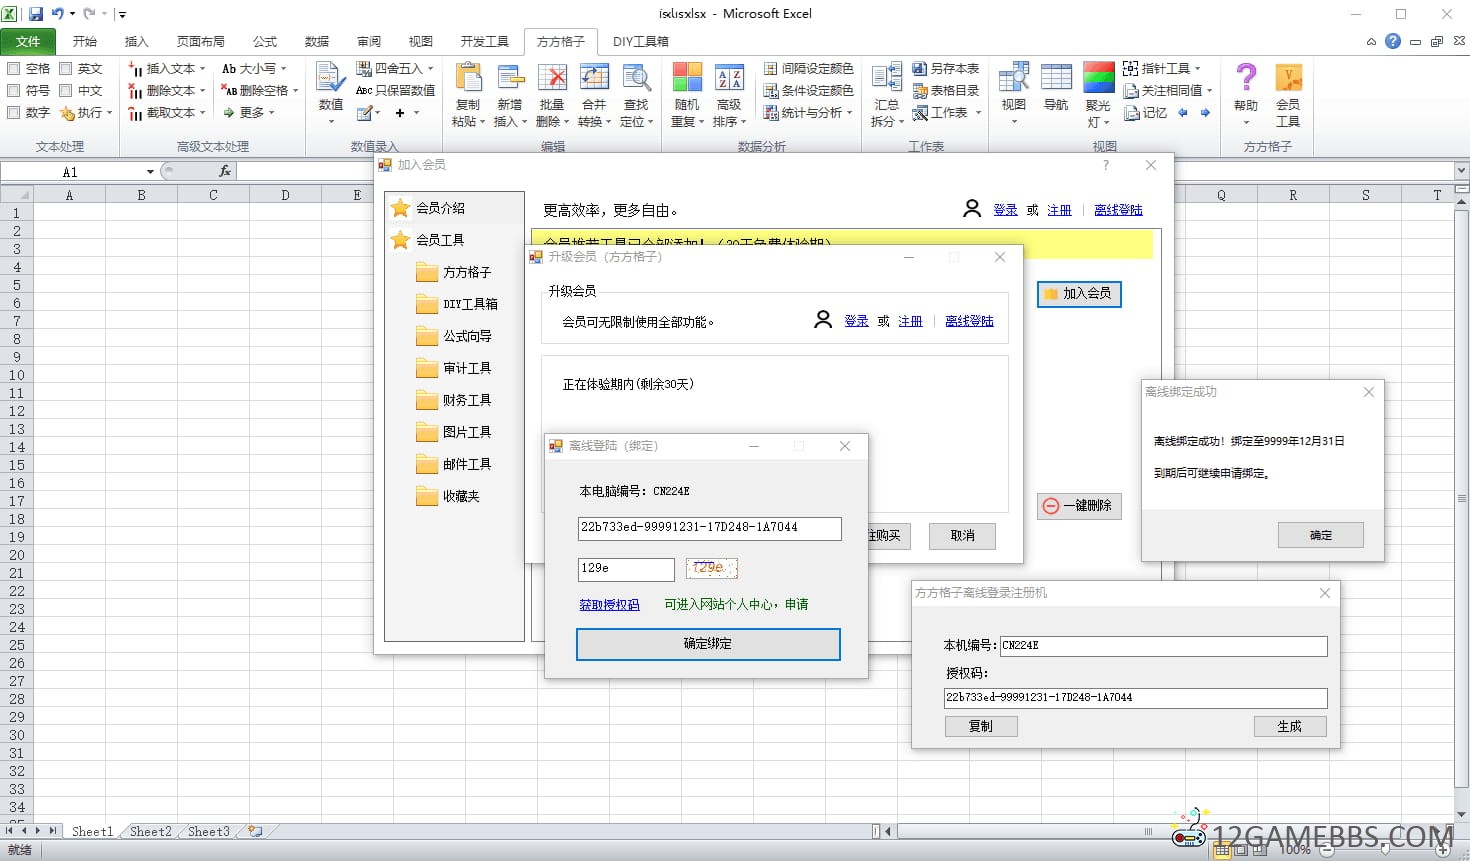
Task: Click 取消 cancel in 升级会员 dialog
Action: point(962,536)
